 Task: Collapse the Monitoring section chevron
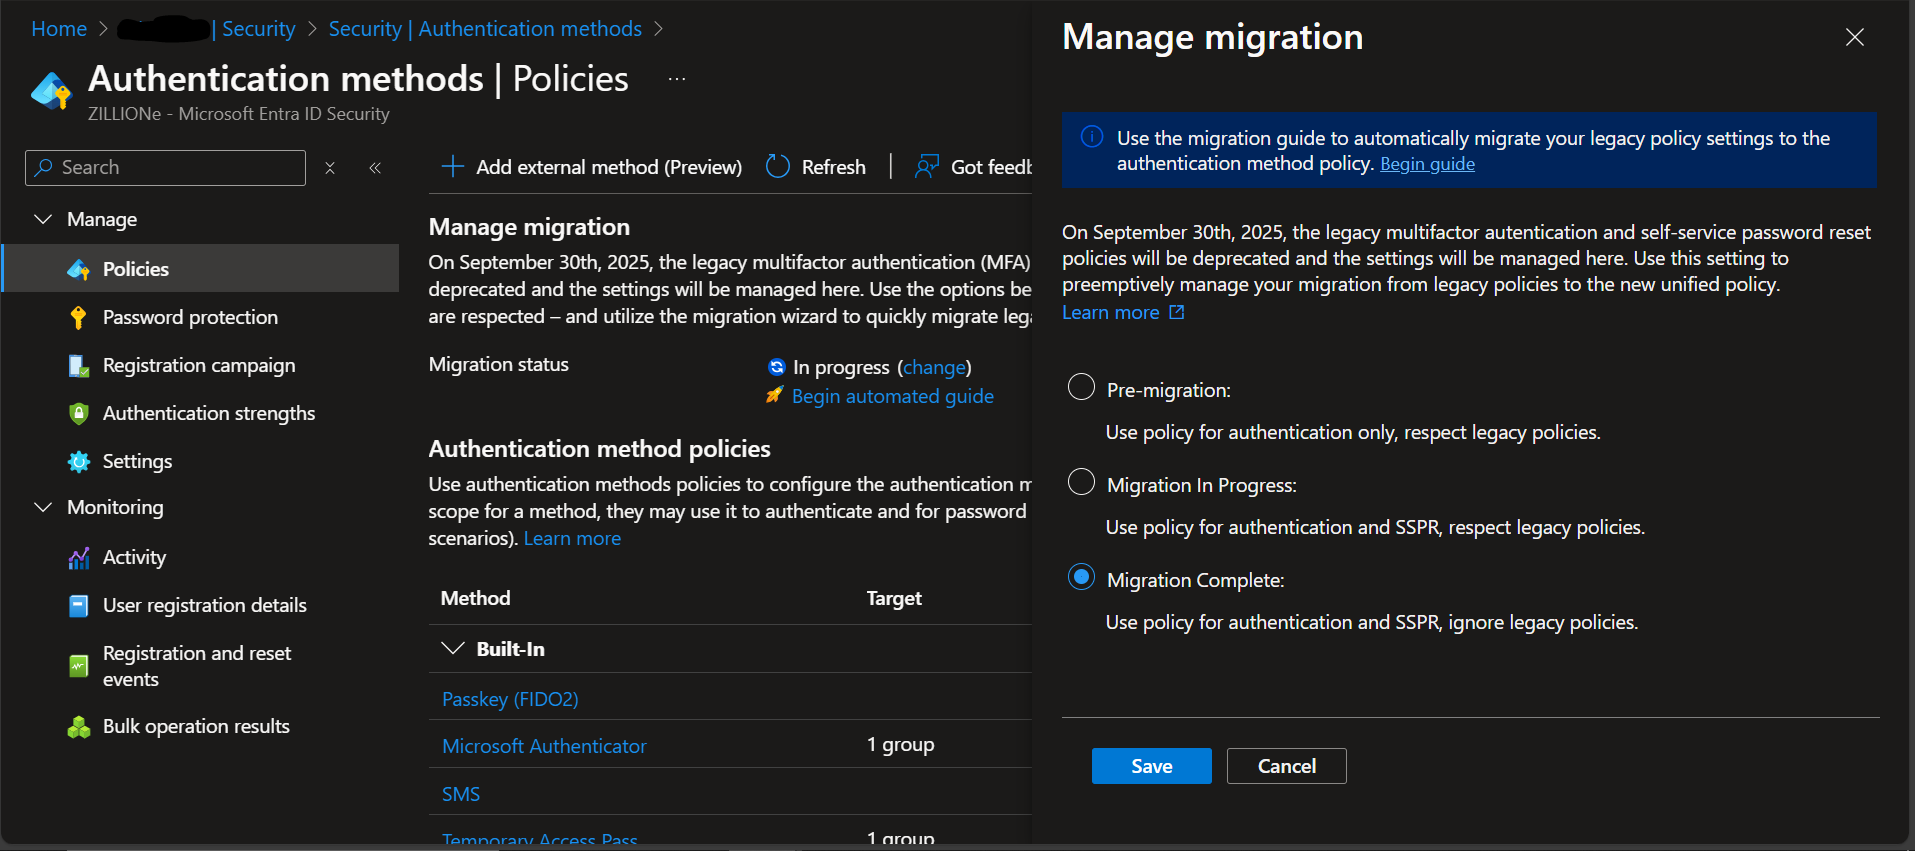43,507
